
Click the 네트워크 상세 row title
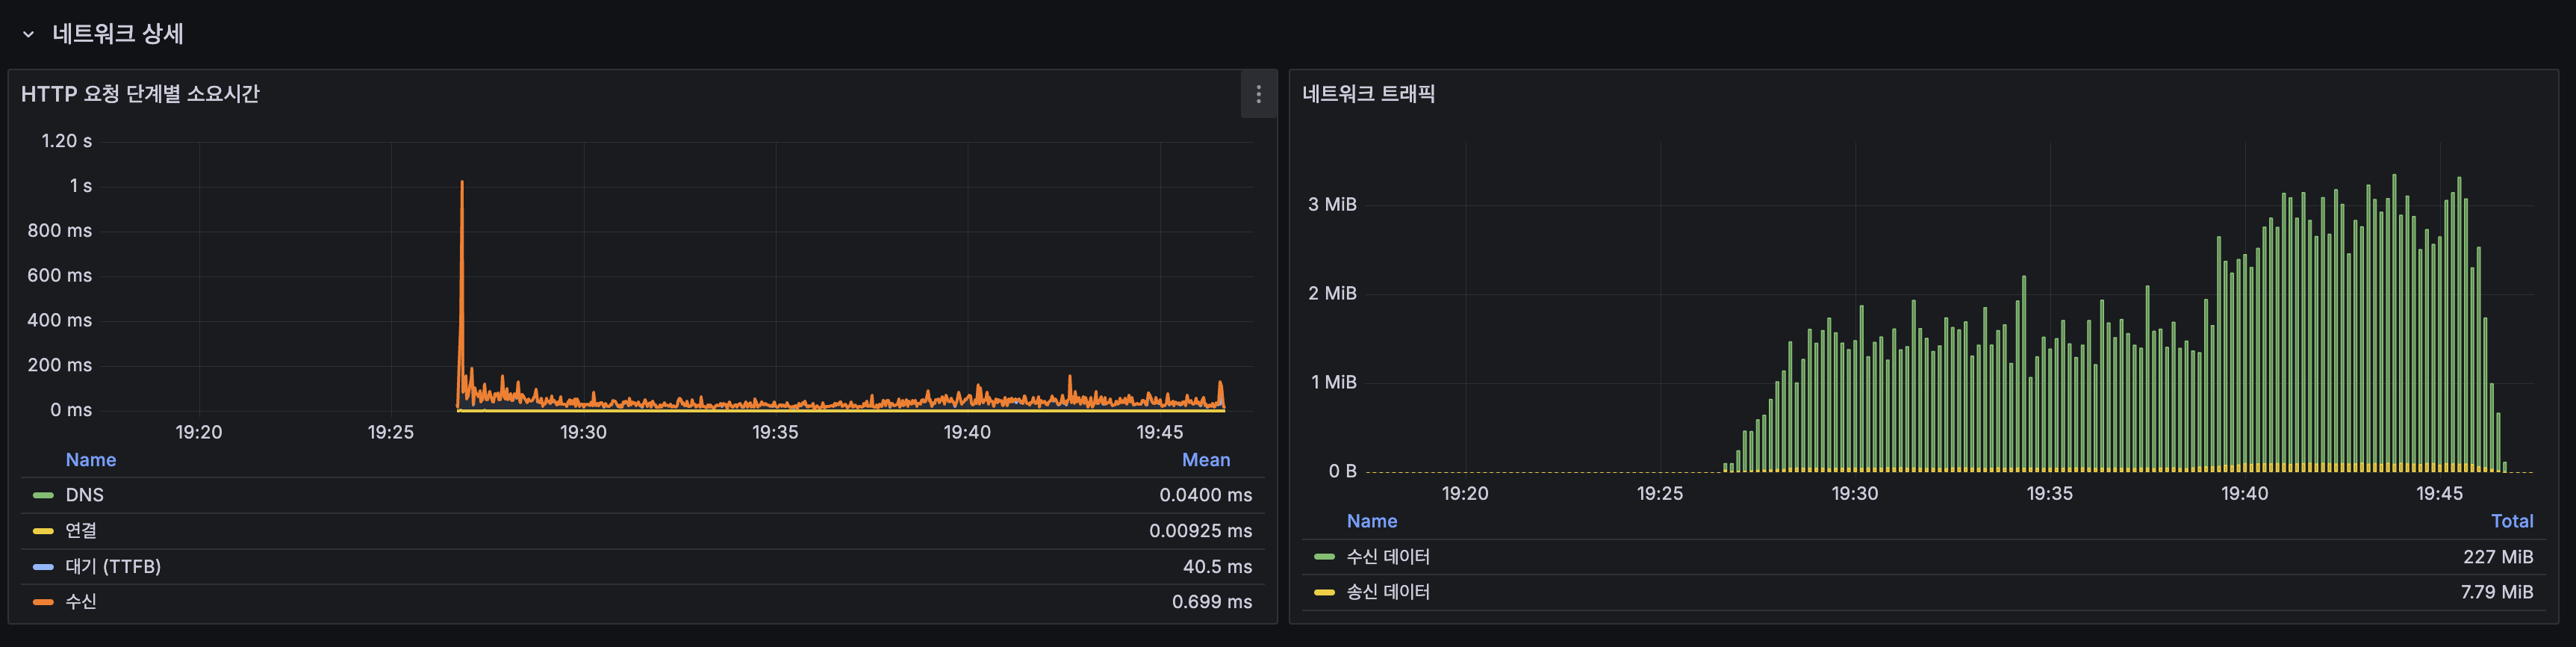coord(118,34)
